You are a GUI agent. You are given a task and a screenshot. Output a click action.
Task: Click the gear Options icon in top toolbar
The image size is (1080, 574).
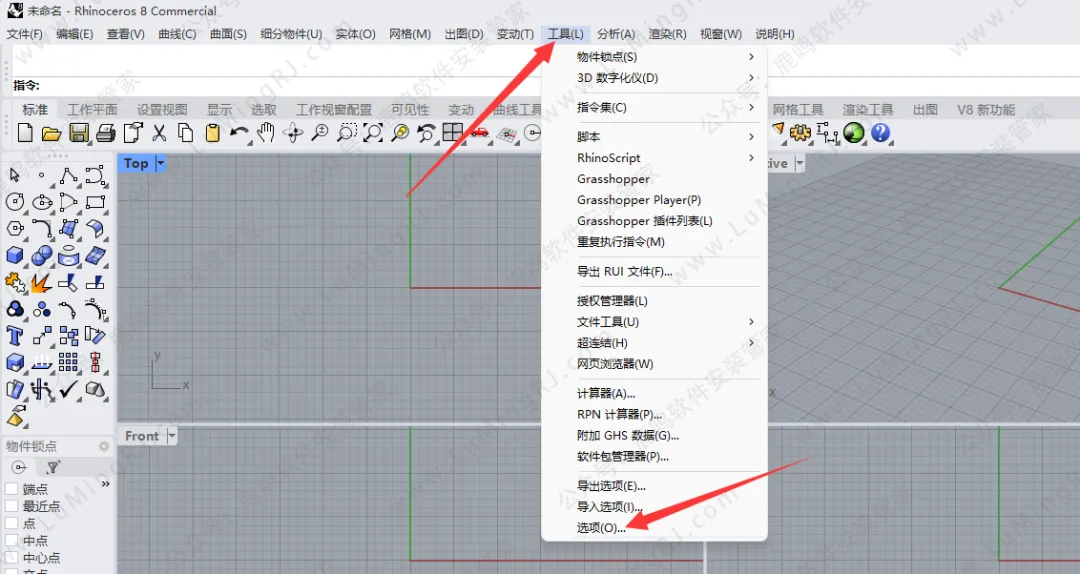click(800, 132)
